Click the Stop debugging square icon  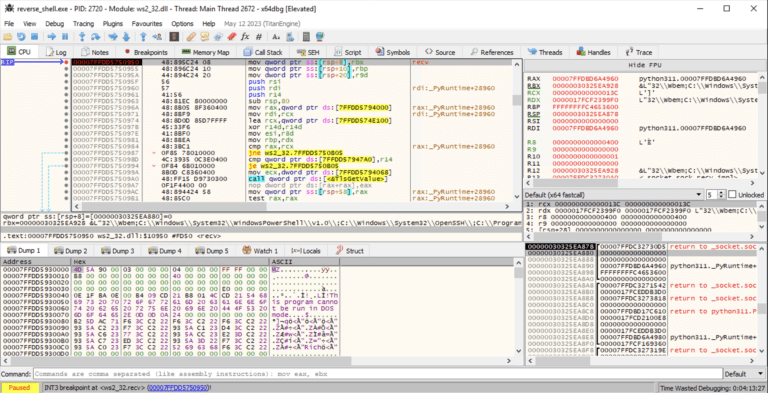pos(34,37)
